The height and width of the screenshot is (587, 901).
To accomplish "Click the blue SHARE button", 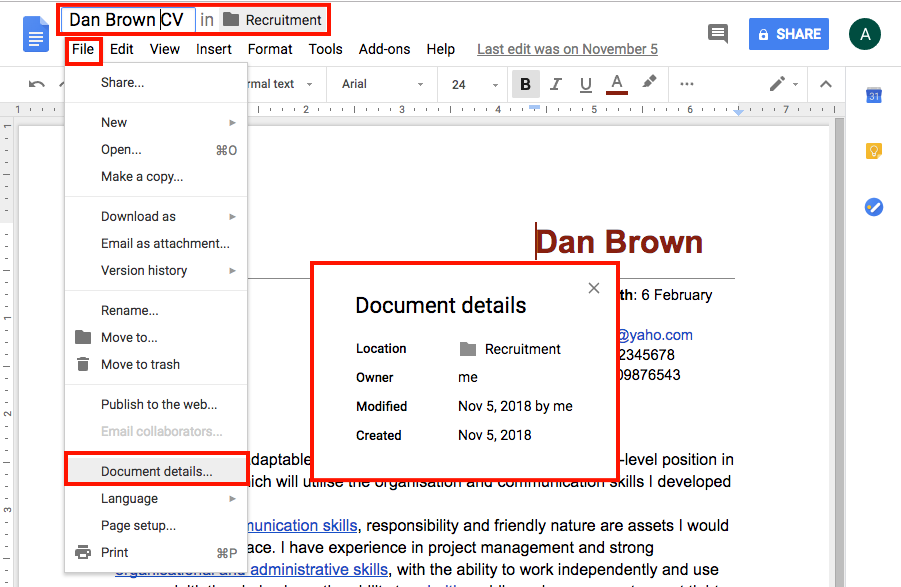I will pyautogui.click(x=788, y=33).
